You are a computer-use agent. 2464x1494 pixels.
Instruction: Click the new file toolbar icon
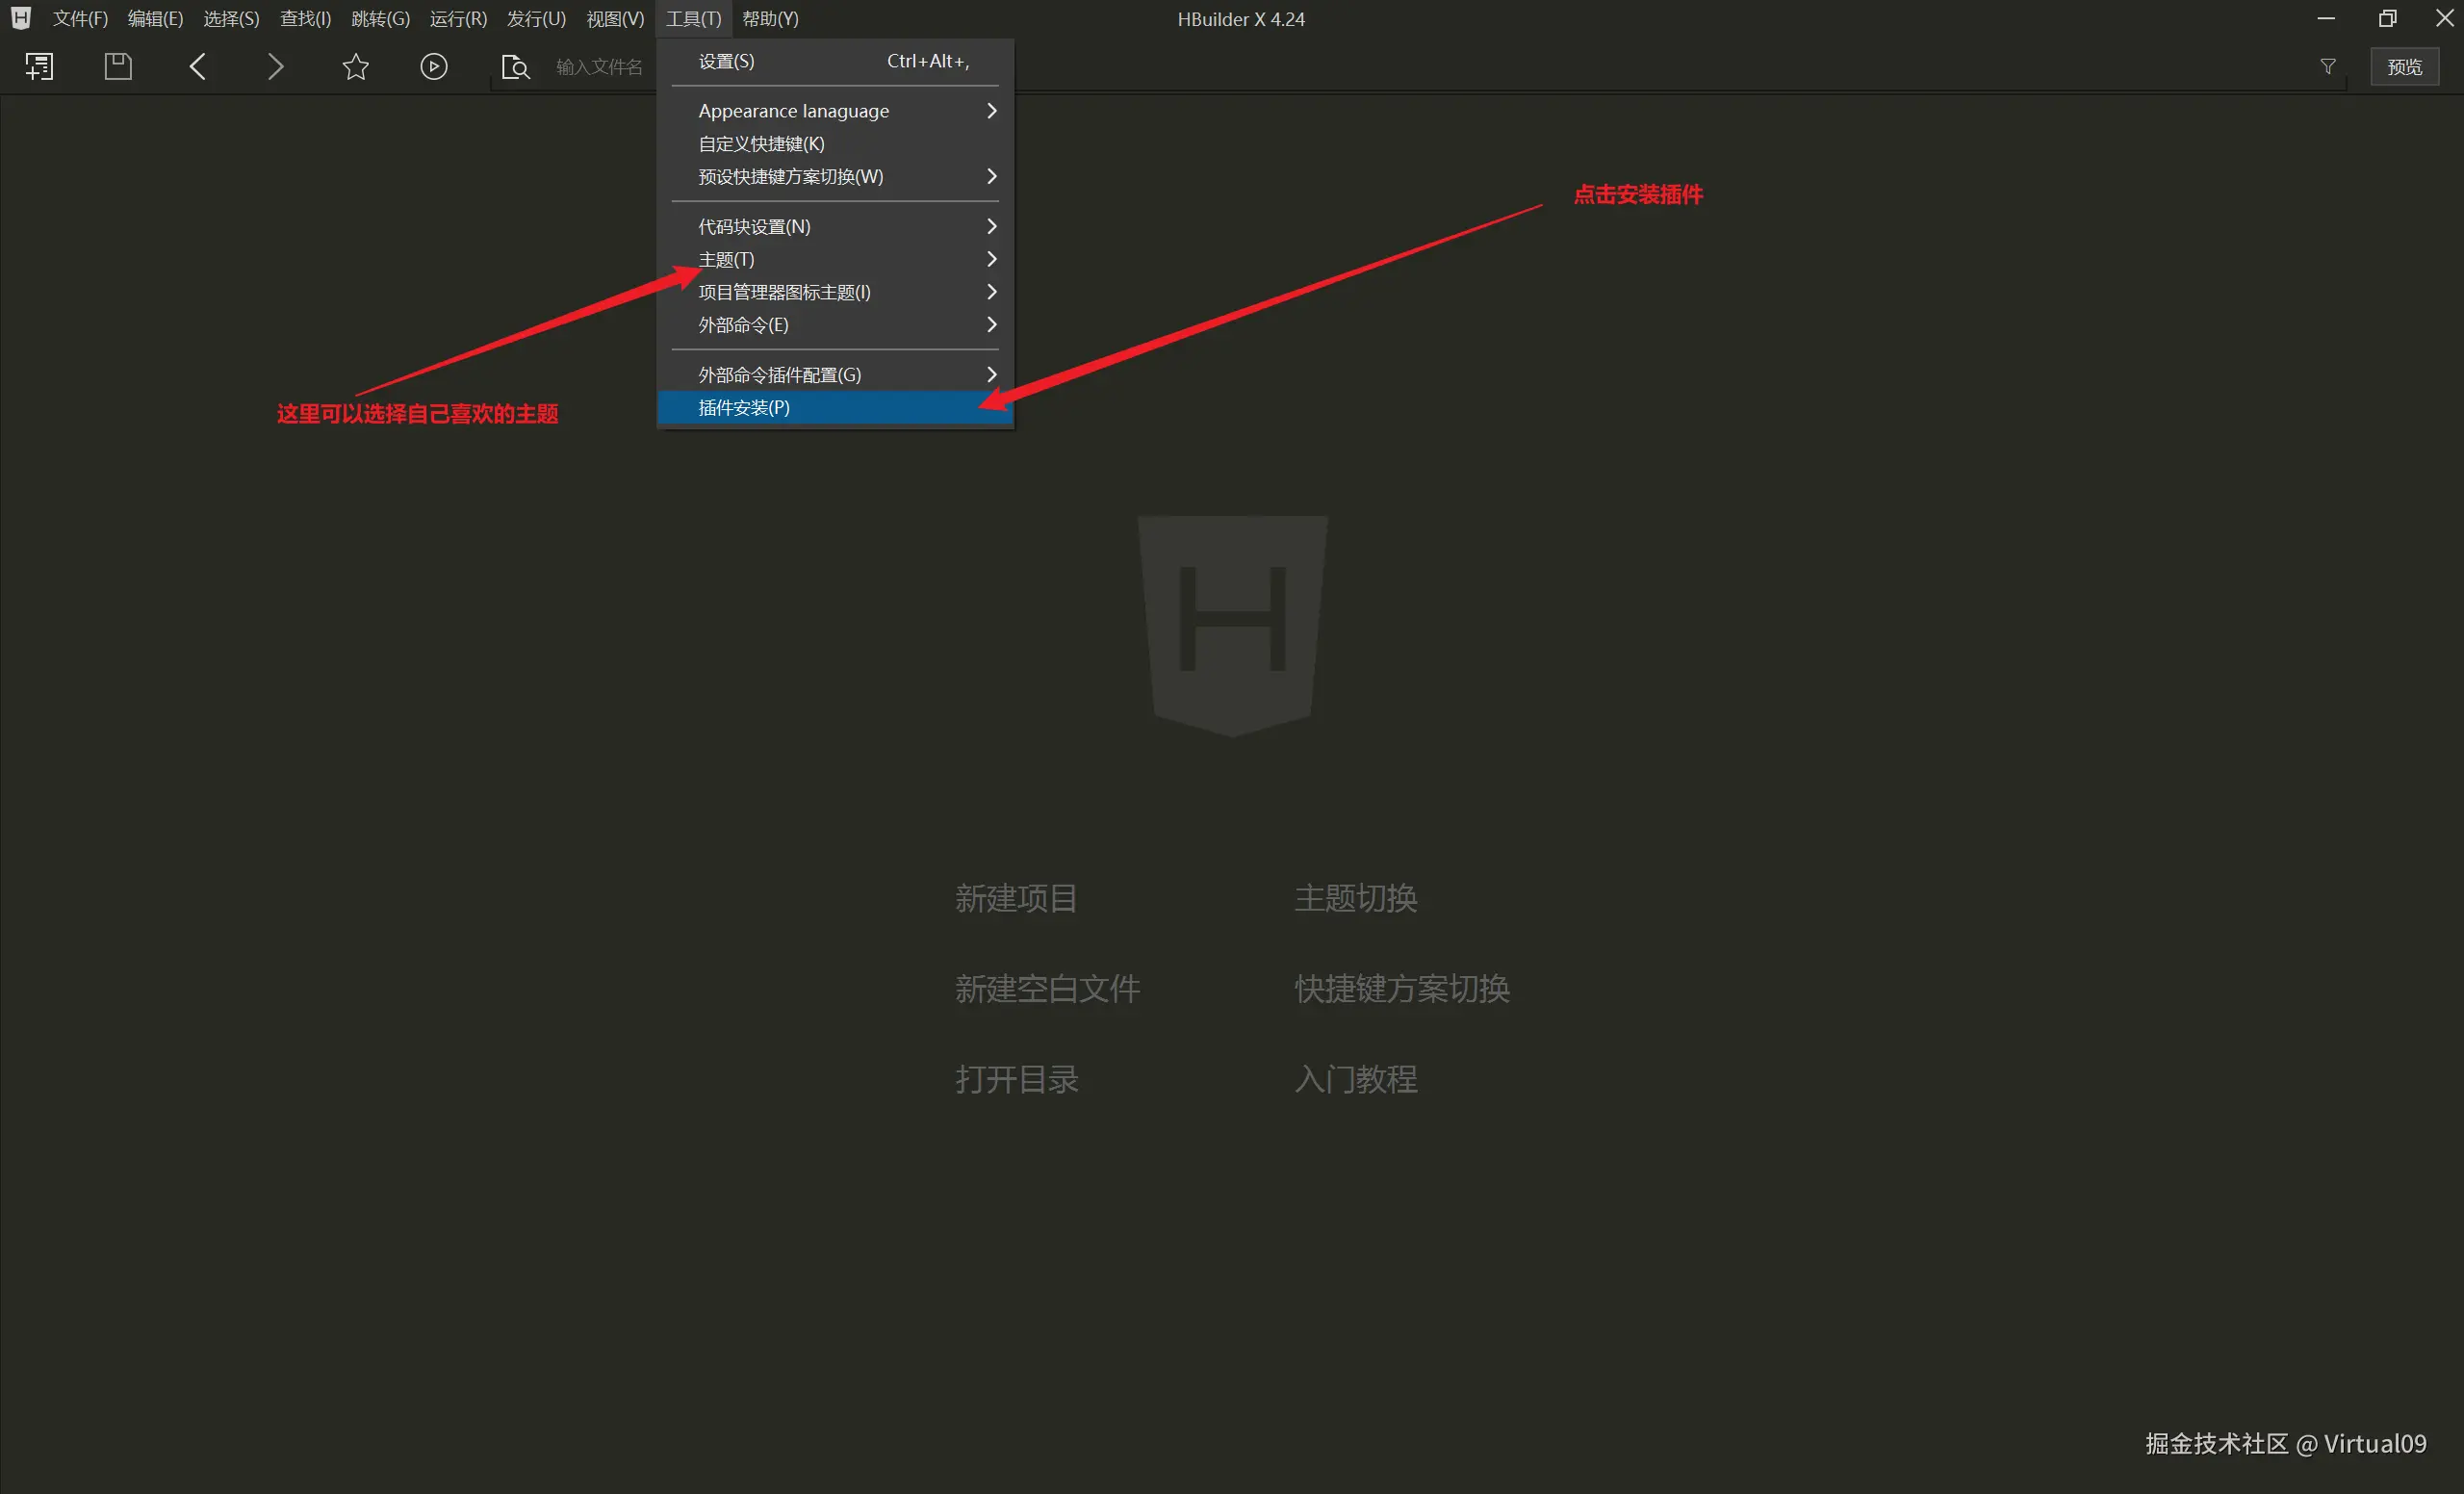pyautogui.click(x=39, y=67)
